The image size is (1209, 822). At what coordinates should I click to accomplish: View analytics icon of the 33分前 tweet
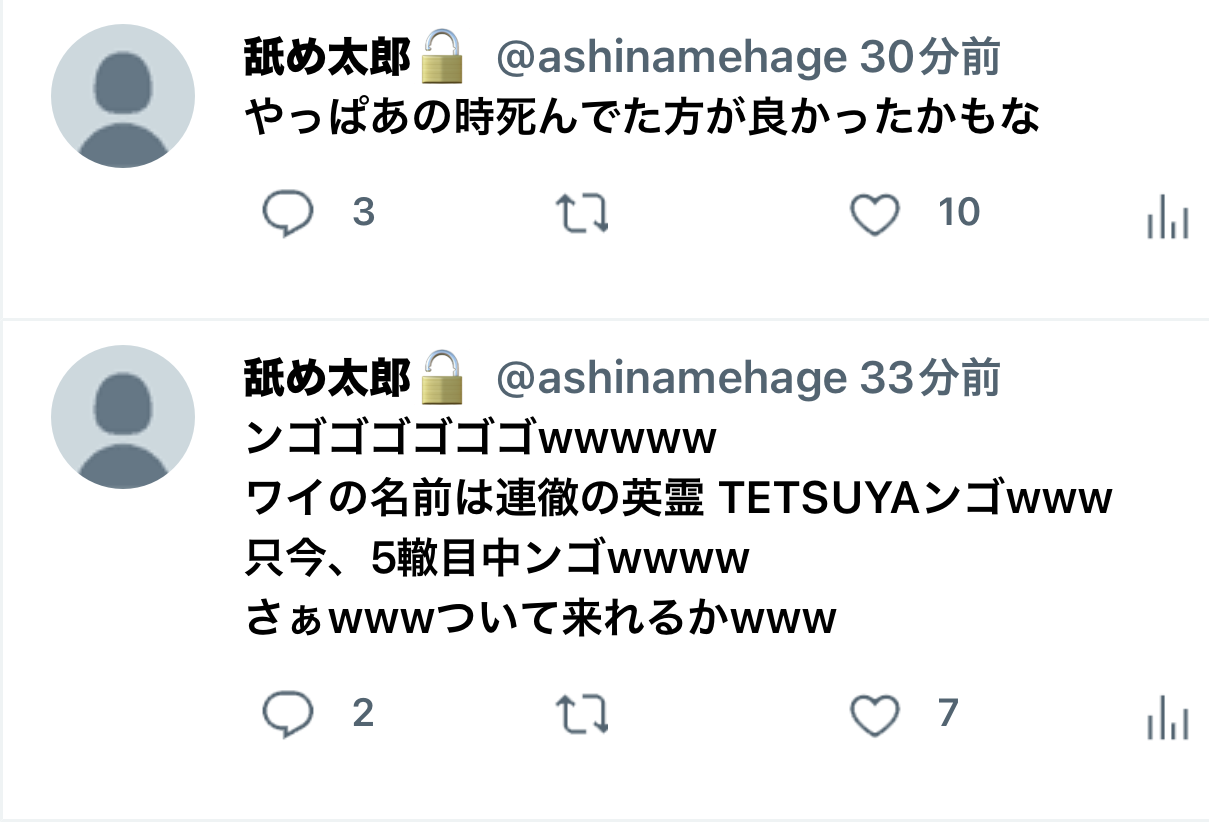point(1167,716)
